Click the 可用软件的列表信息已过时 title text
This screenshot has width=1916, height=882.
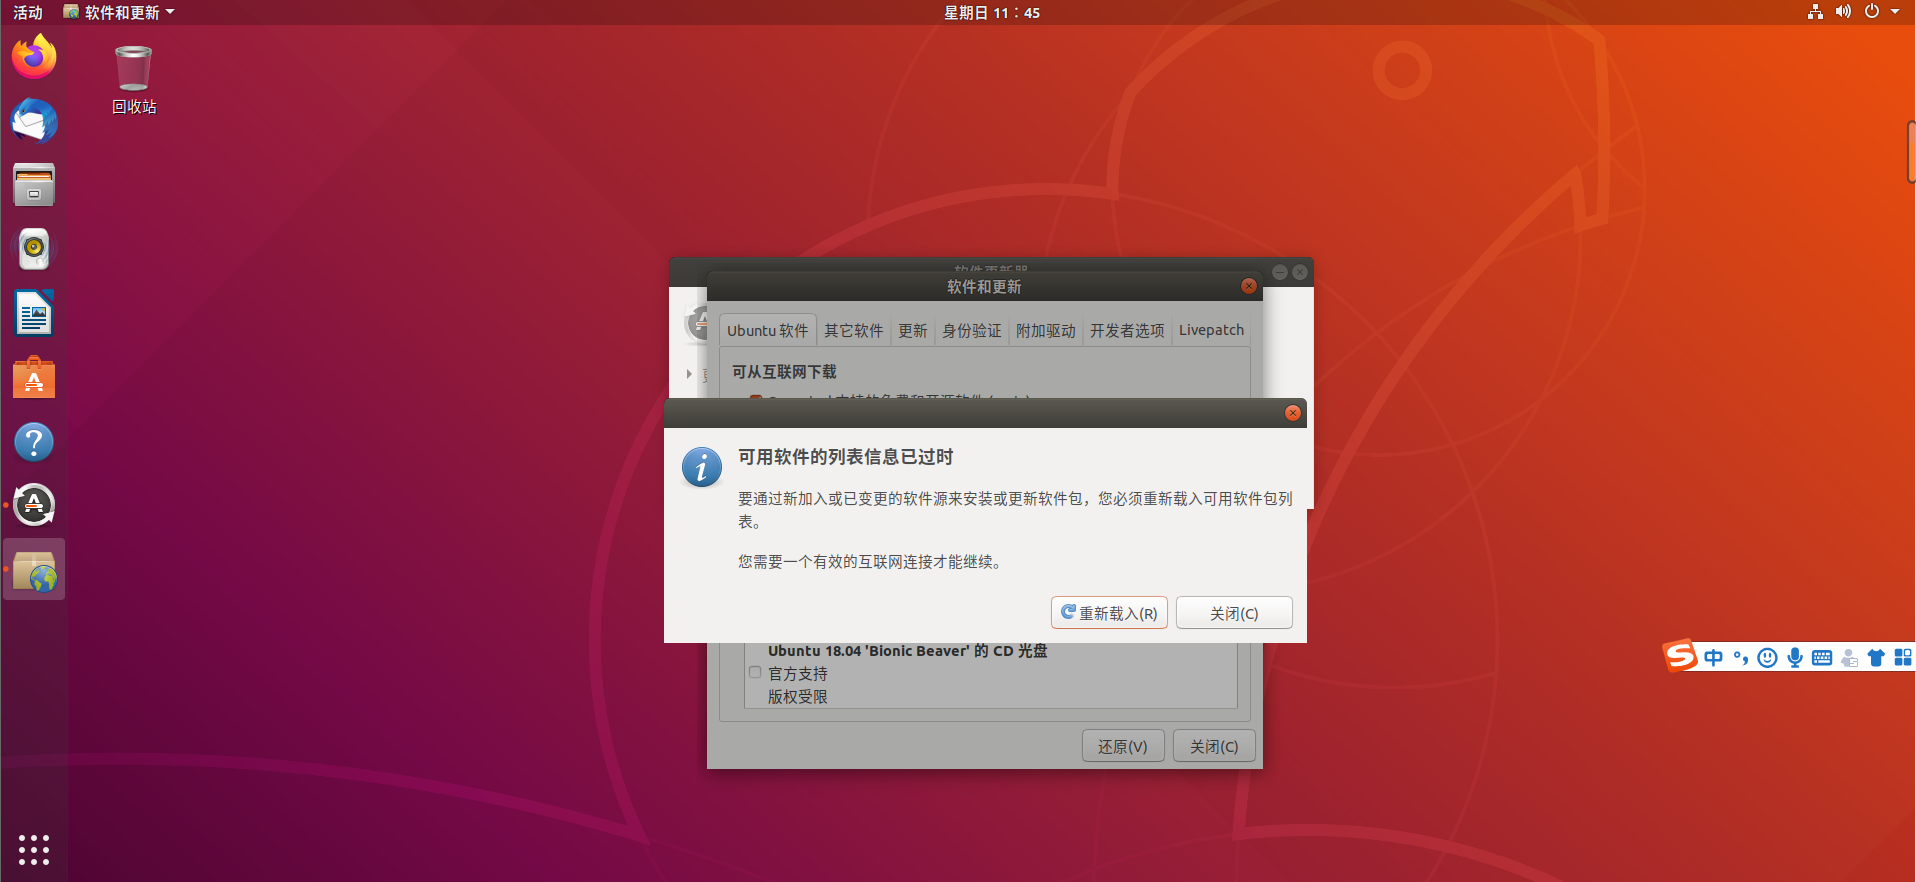click(846, 457)
